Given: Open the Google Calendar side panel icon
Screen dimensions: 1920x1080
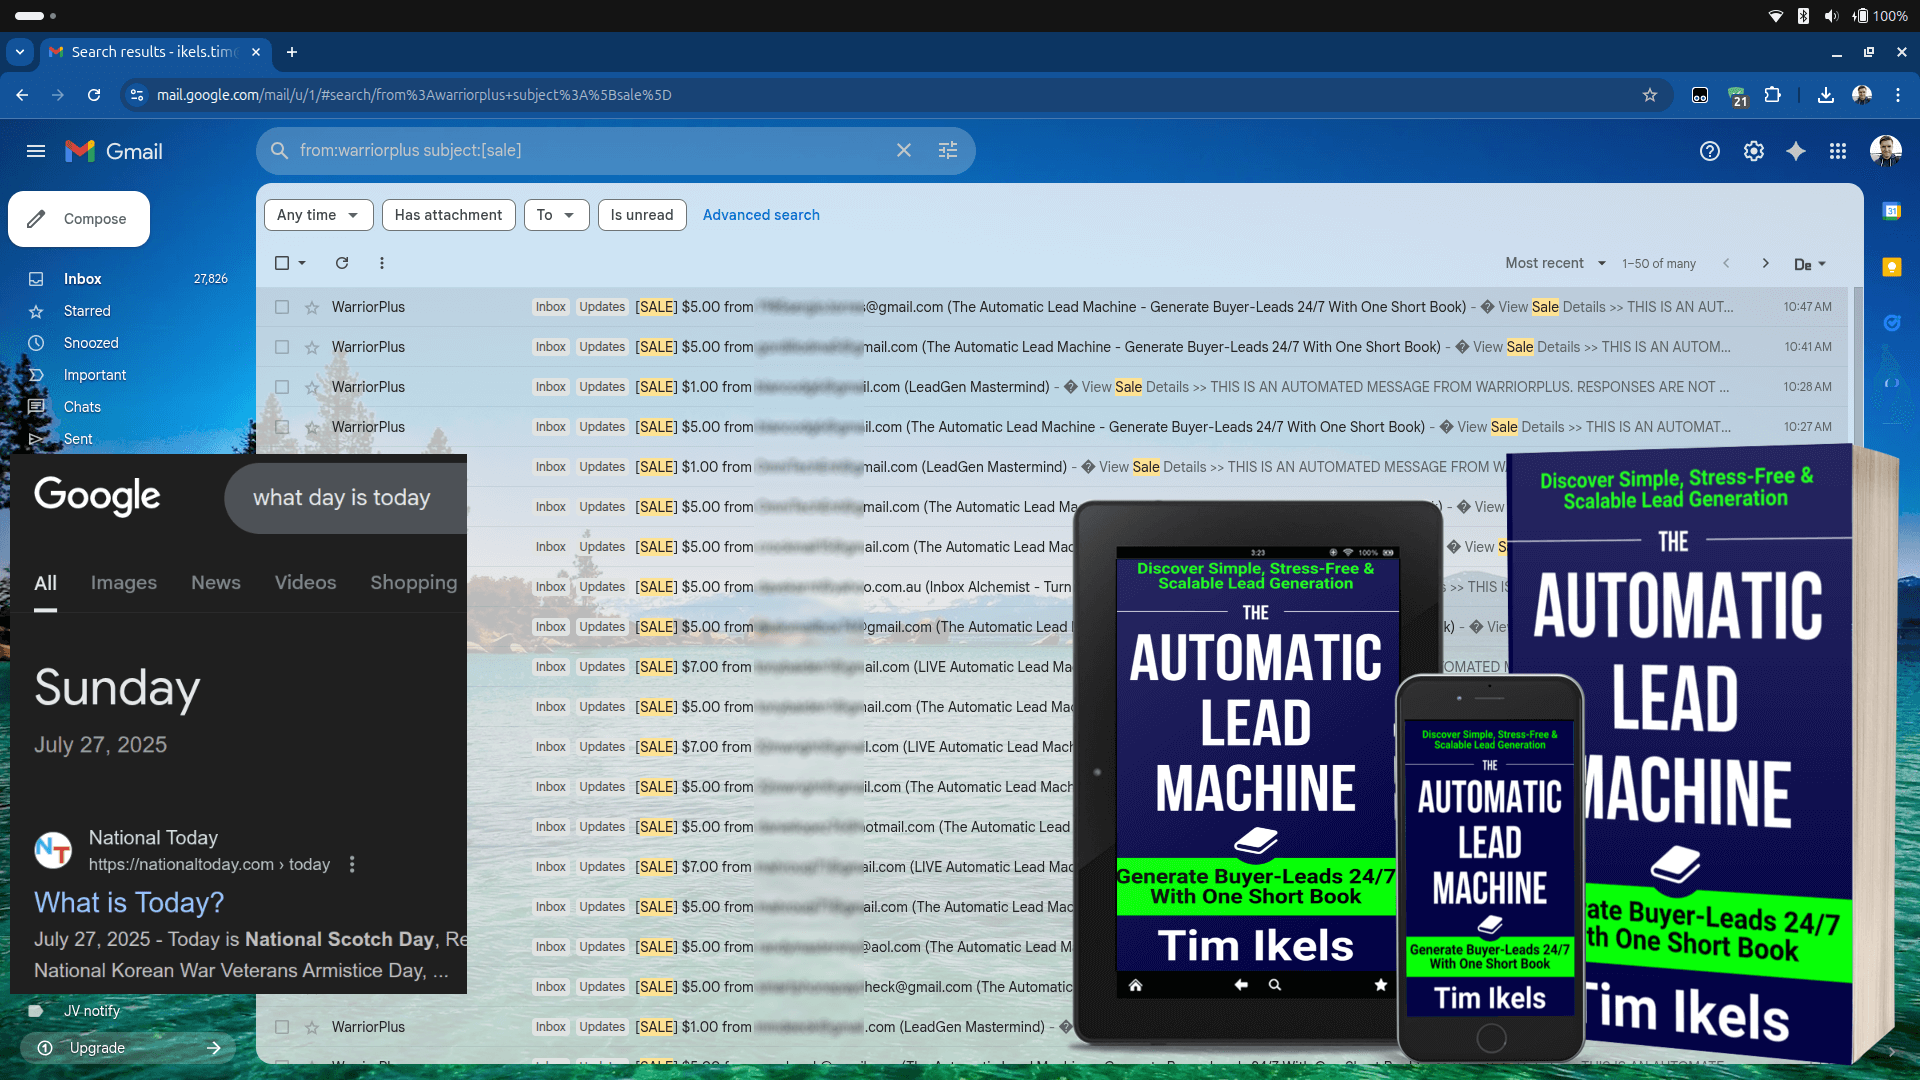Looking at the screenshot, I should click(x=1891, y=211).
